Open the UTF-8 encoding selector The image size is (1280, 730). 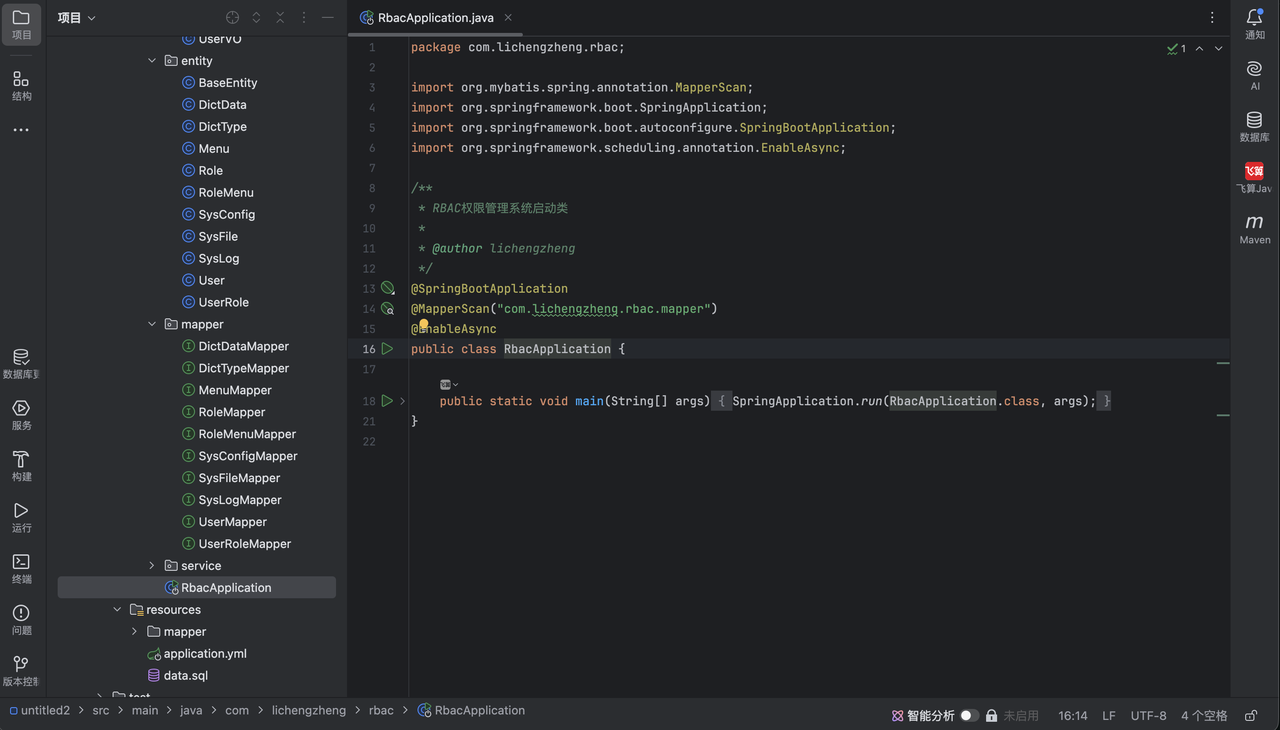coord(1149,716)
